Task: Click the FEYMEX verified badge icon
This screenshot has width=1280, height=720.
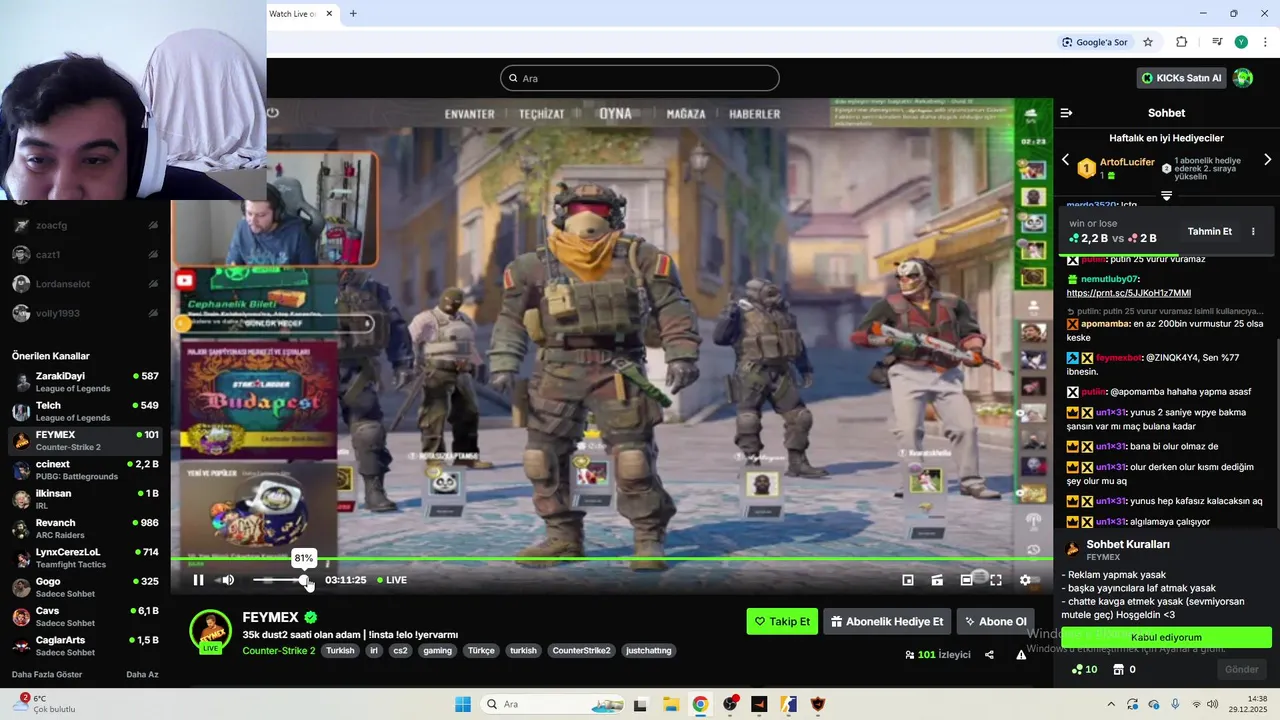Action: click(x=311, y=618)
